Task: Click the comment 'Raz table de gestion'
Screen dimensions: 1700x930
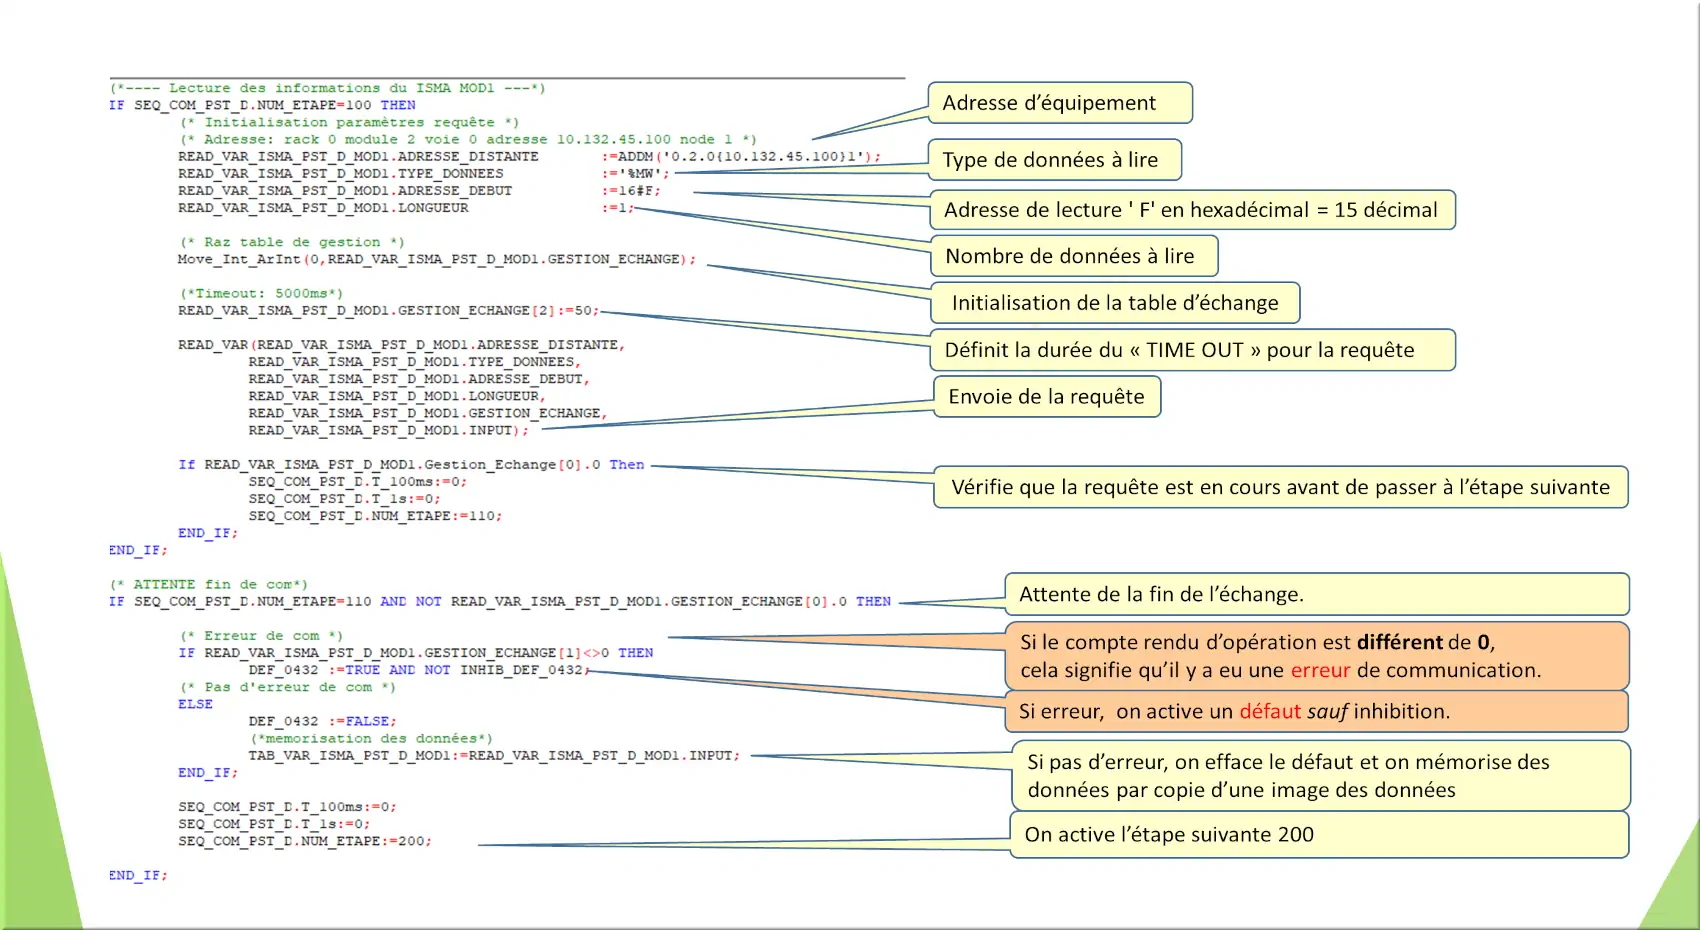Action: [292, 242]
